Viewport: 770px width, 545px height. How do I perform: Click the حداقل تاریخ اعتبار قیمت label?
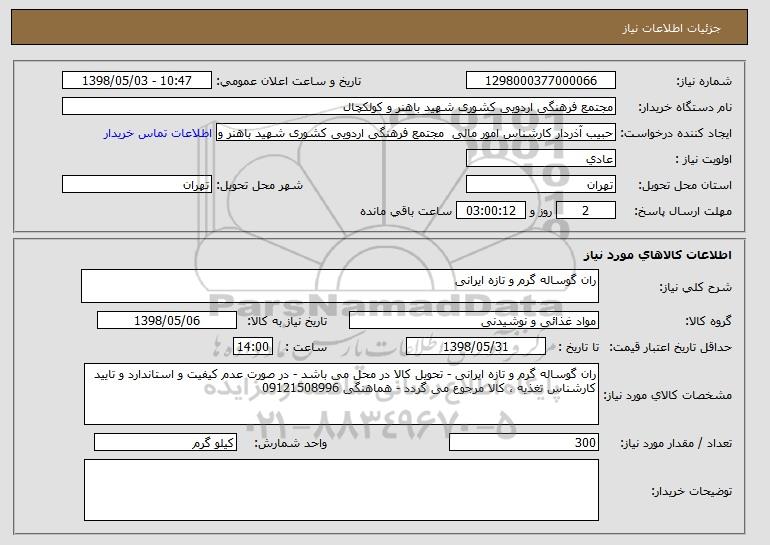[670, 347]
